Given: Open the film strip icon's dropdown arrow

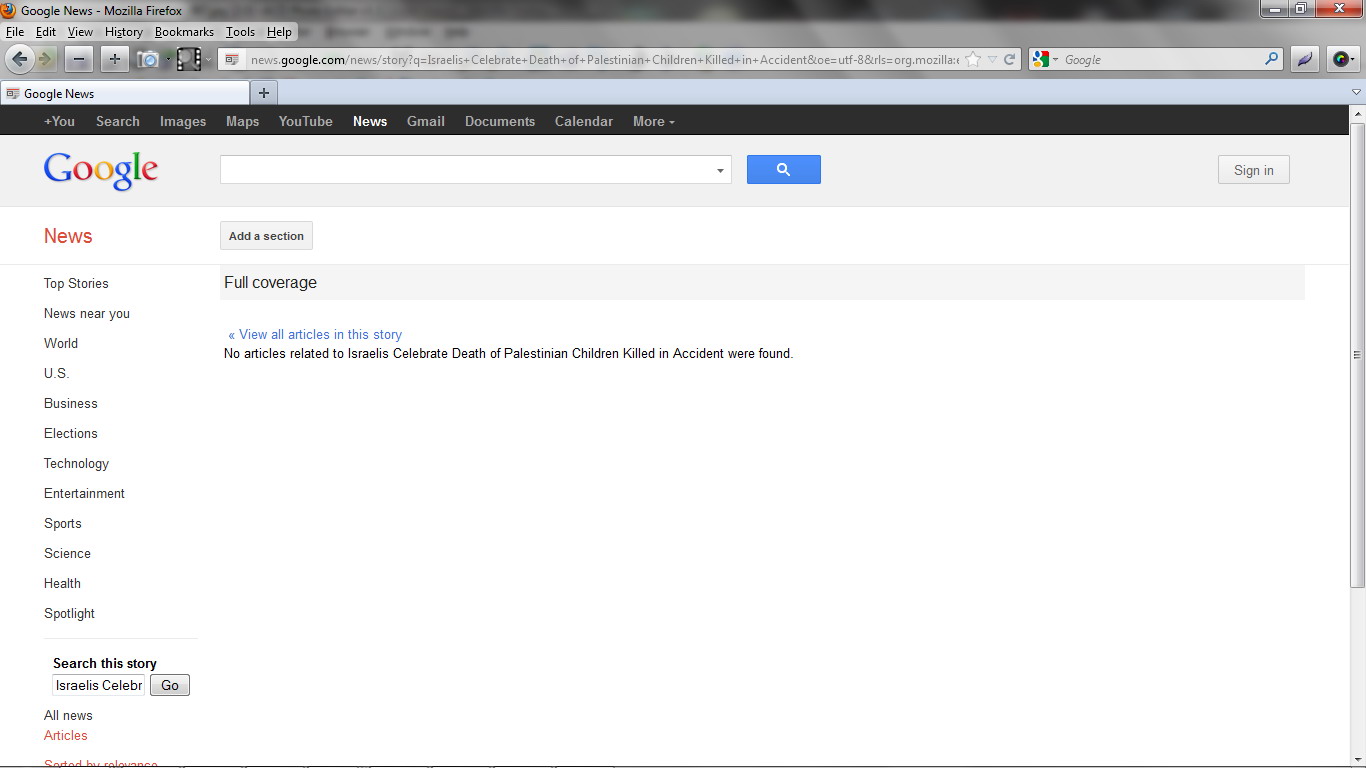Looking at the screenshot, I should (208, 60).
